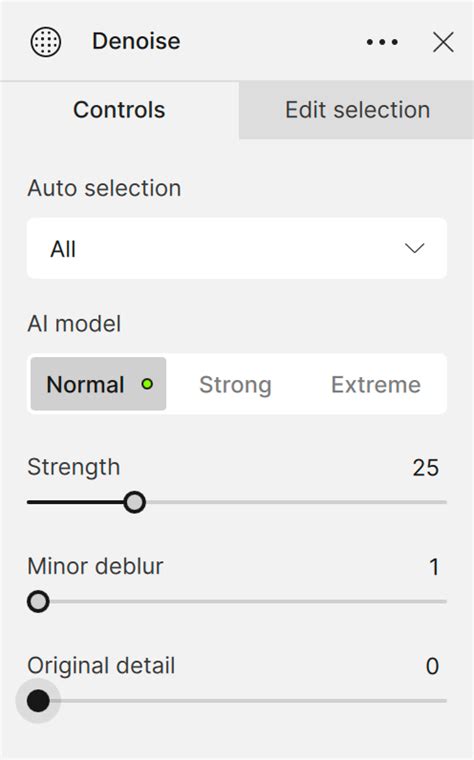Viewport: 474px width, 760px height.
Task: Switch to the Edit selection tab
Action: (x=357, y=110)
